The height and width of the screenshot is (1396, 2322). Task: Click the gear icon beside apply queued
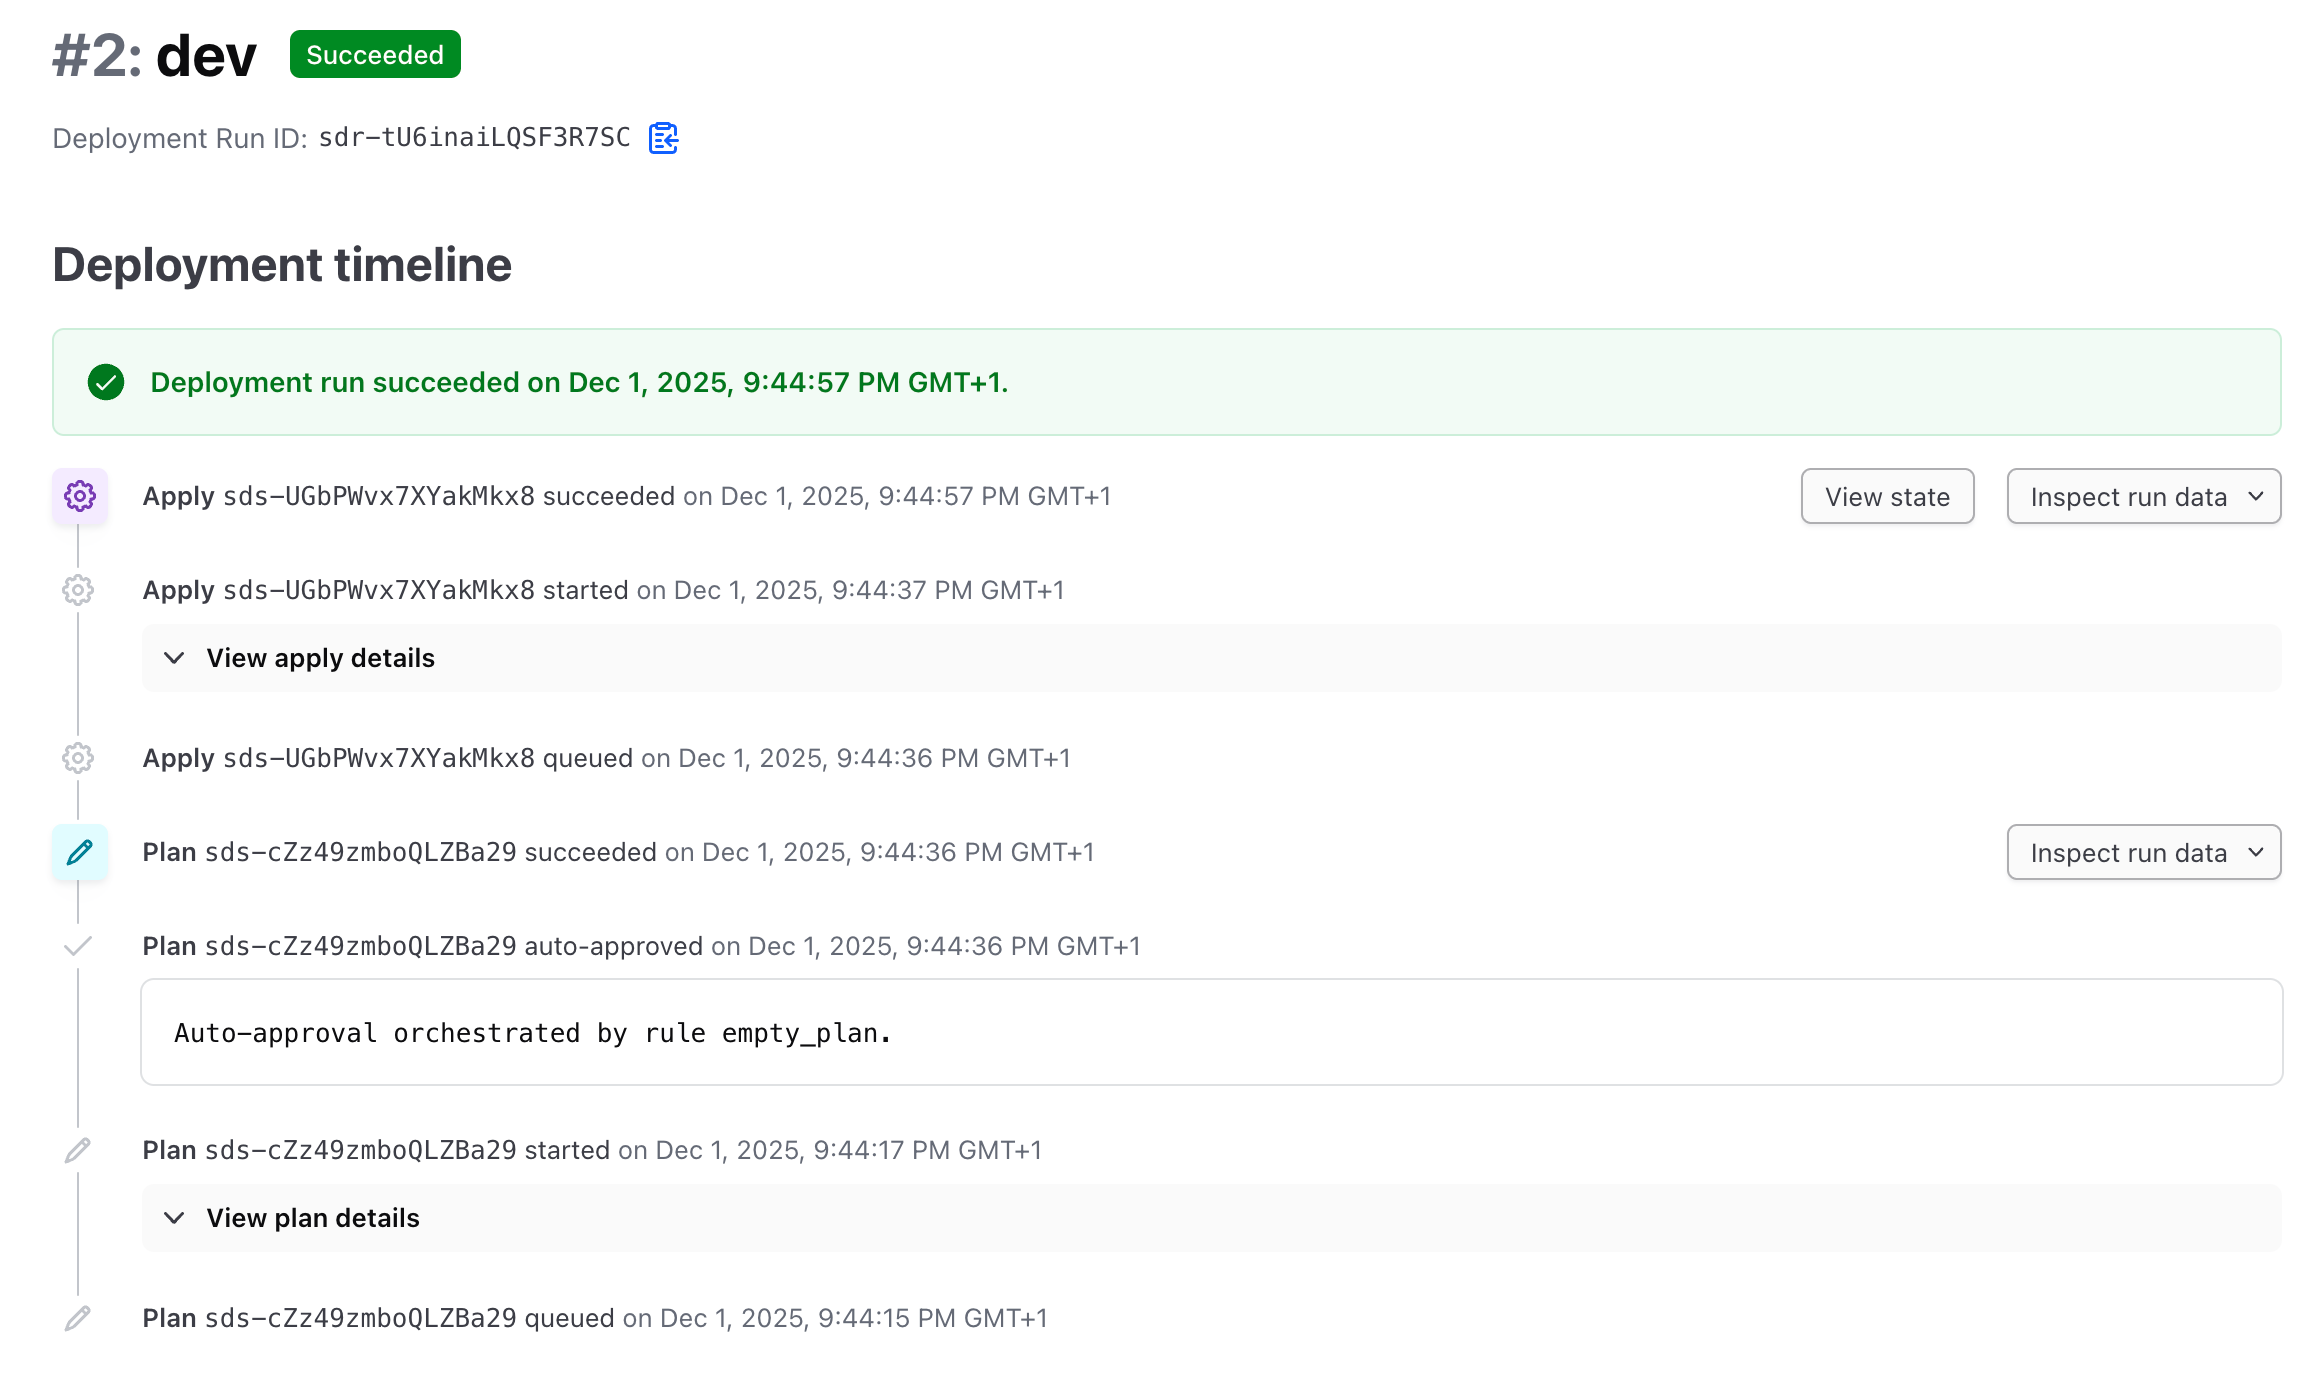[78, 758]
